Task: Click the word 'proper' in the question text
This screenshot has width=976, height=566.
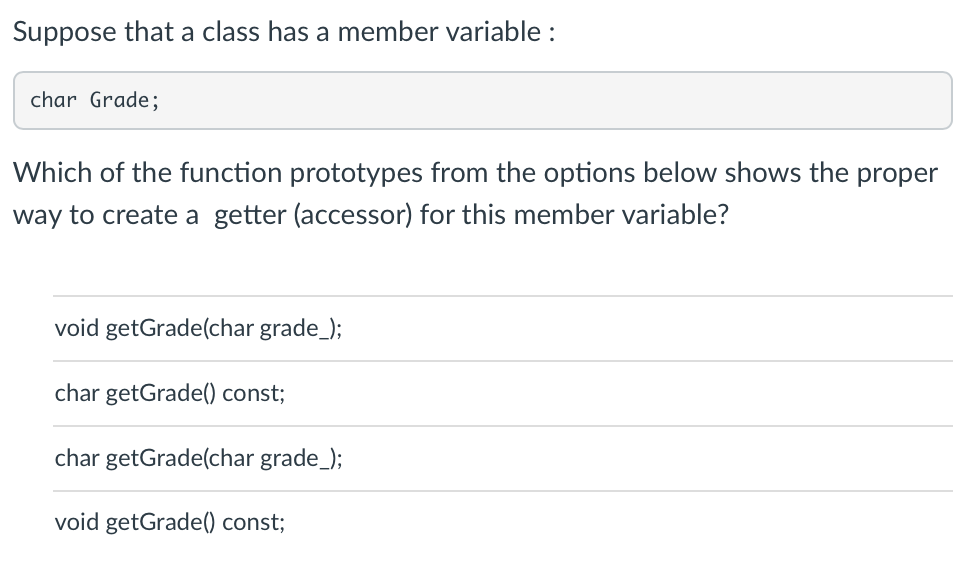Action: 897,174
